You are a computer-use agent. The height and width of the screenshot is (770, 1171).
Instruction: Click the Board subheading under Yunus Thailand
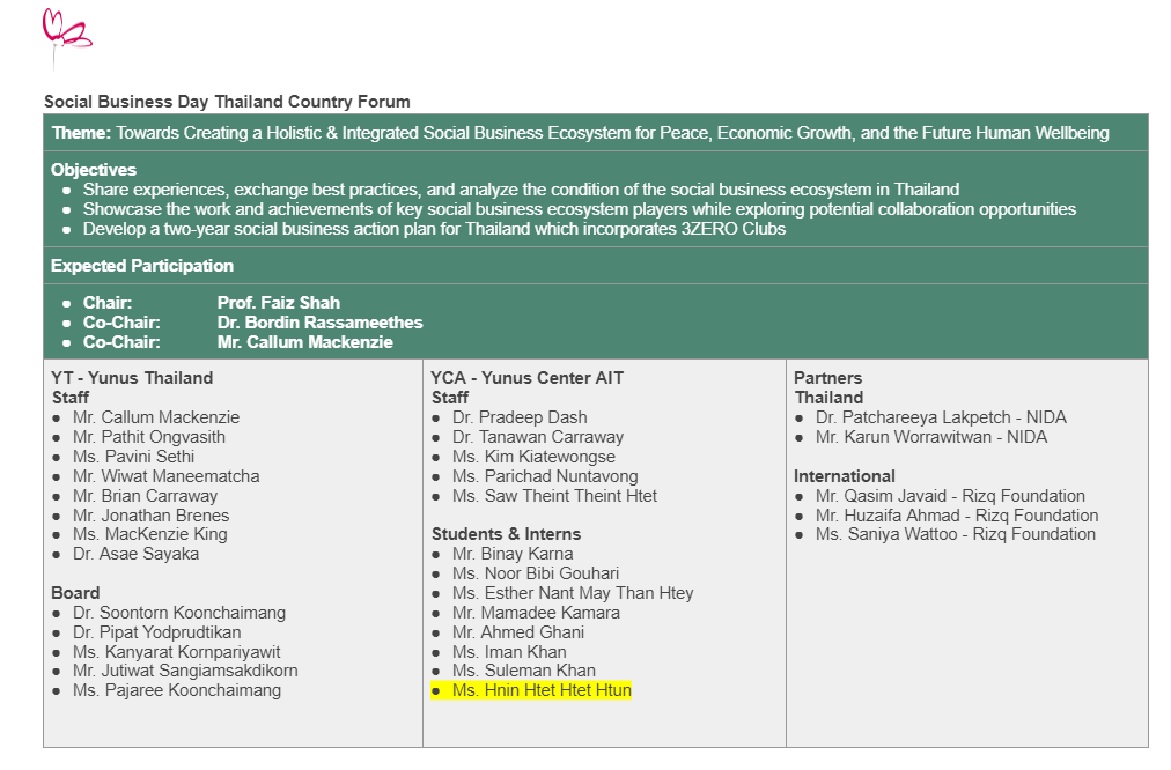pyautogui.click(x=75, y=593)
